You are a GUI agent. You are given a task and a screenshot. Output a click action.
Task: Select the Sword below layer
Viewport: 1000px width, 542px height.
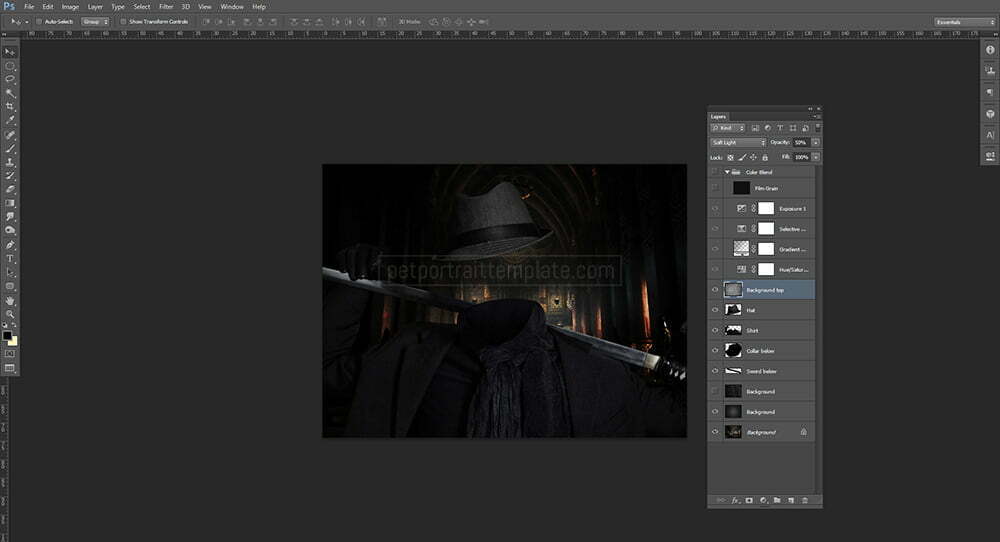pyautogui.click(x=760, y=371)
